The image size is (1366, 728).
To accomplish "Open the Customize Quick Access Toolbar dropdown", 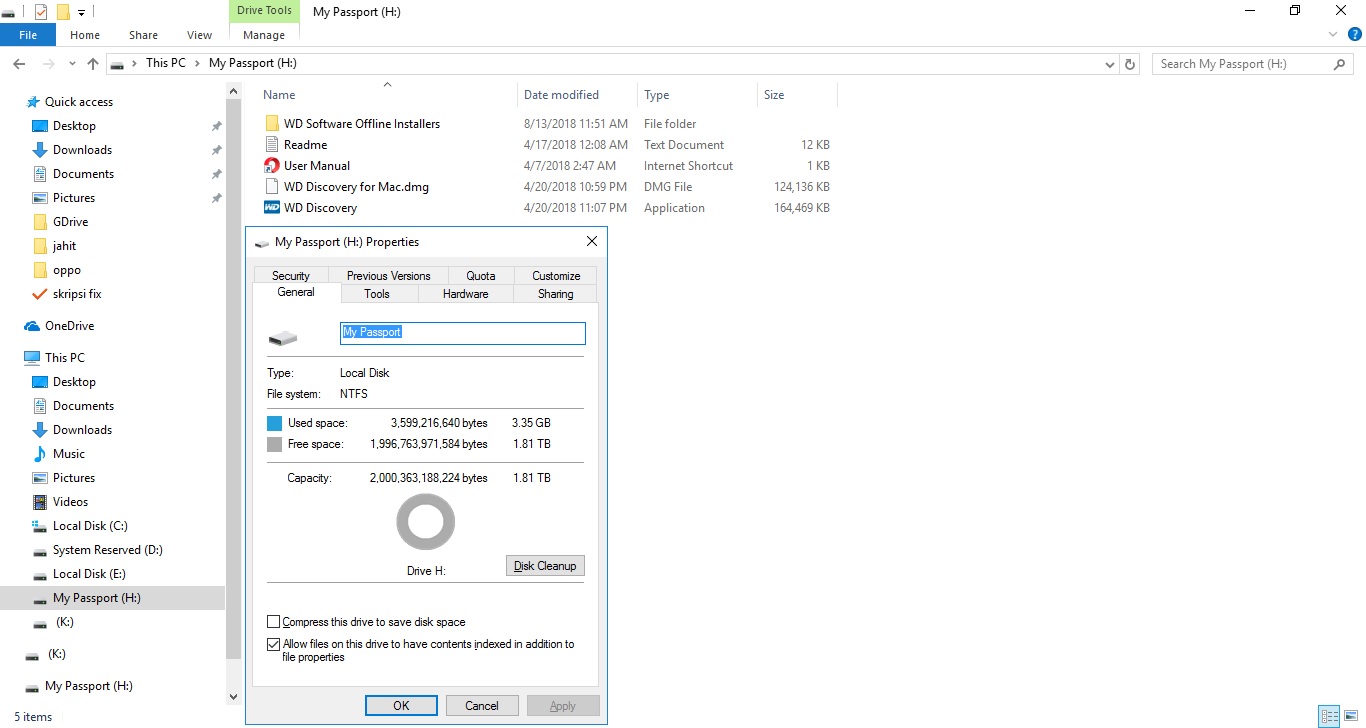I will [81, 12].
